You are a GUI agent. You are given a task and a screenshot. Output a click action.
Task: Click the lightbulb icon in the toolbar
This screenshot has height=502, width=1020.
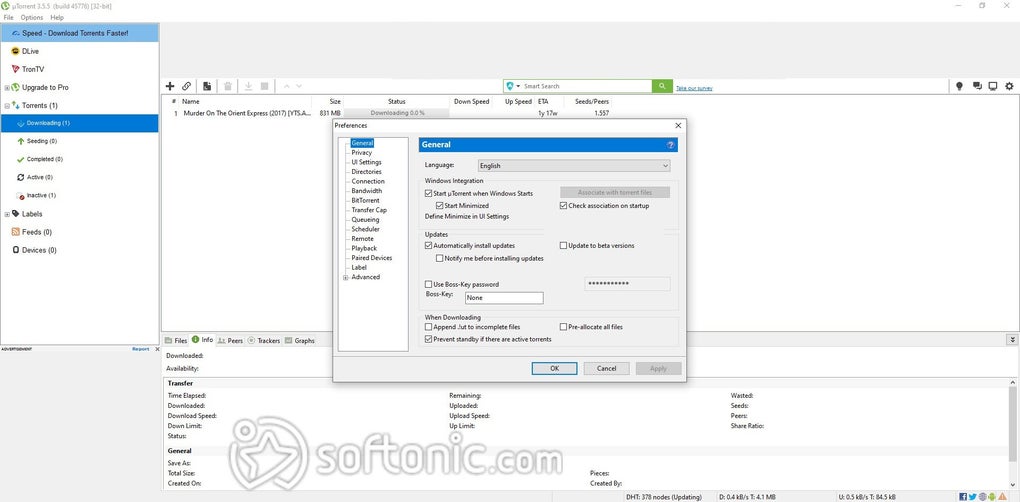click(959, 86)
